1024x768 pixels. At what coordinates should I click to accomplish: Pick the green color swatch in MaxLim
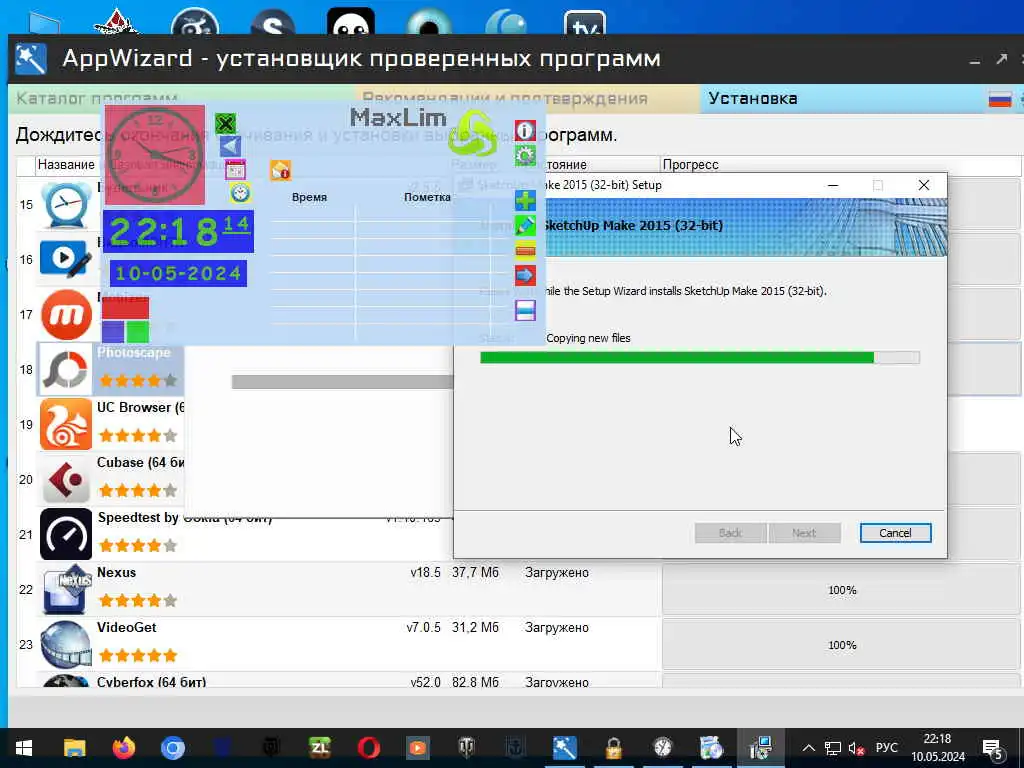click(137, 331)
